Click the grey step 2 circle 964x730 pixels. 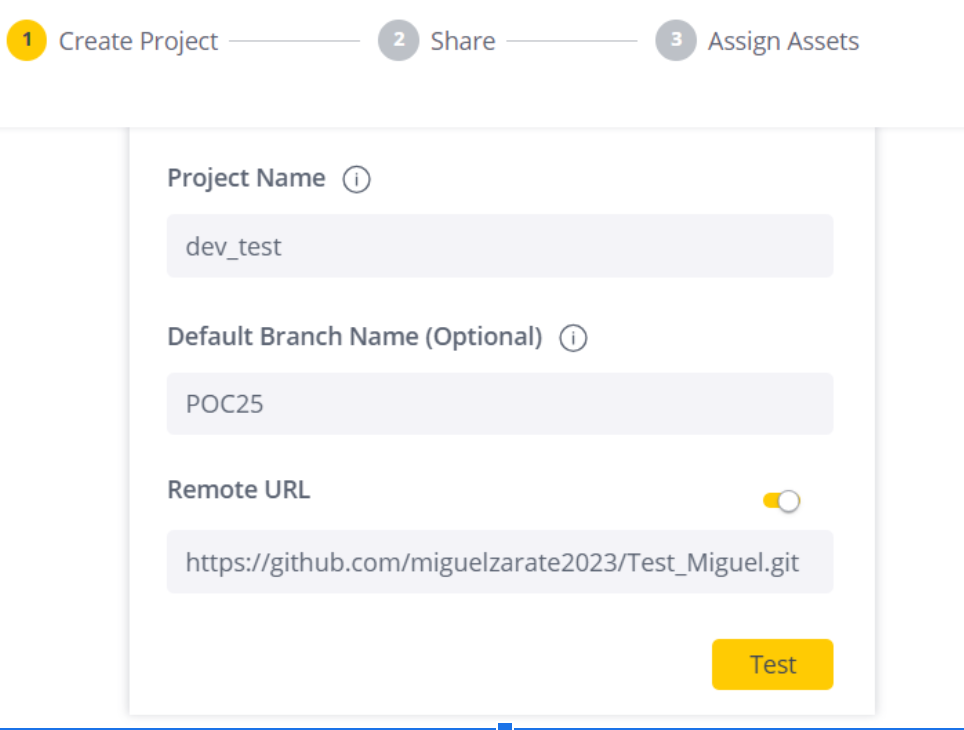398,41
